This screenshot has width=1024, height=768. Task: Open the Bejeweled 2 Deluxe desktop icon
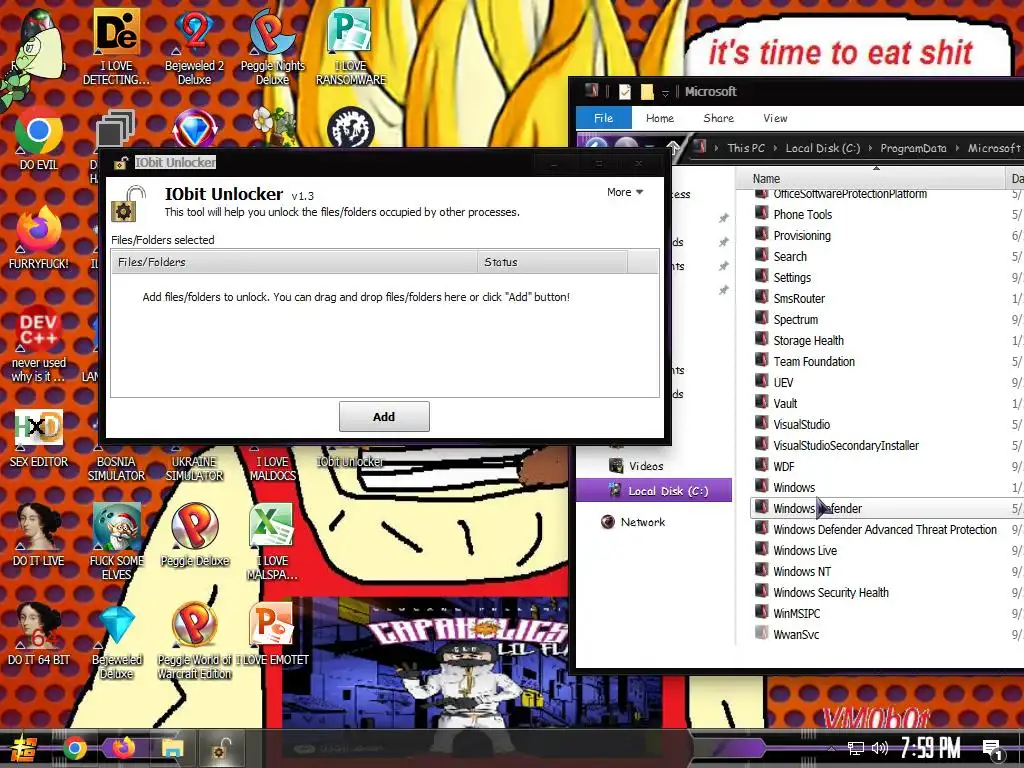tap(194, 47)
